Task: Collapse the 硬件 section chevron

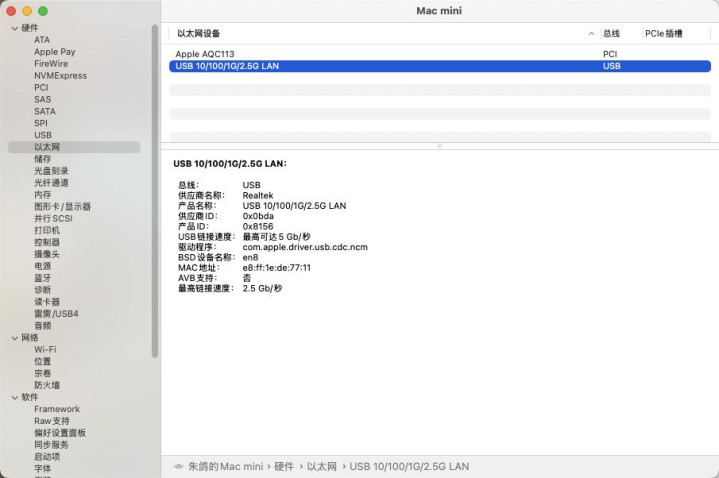Action: 15,28
